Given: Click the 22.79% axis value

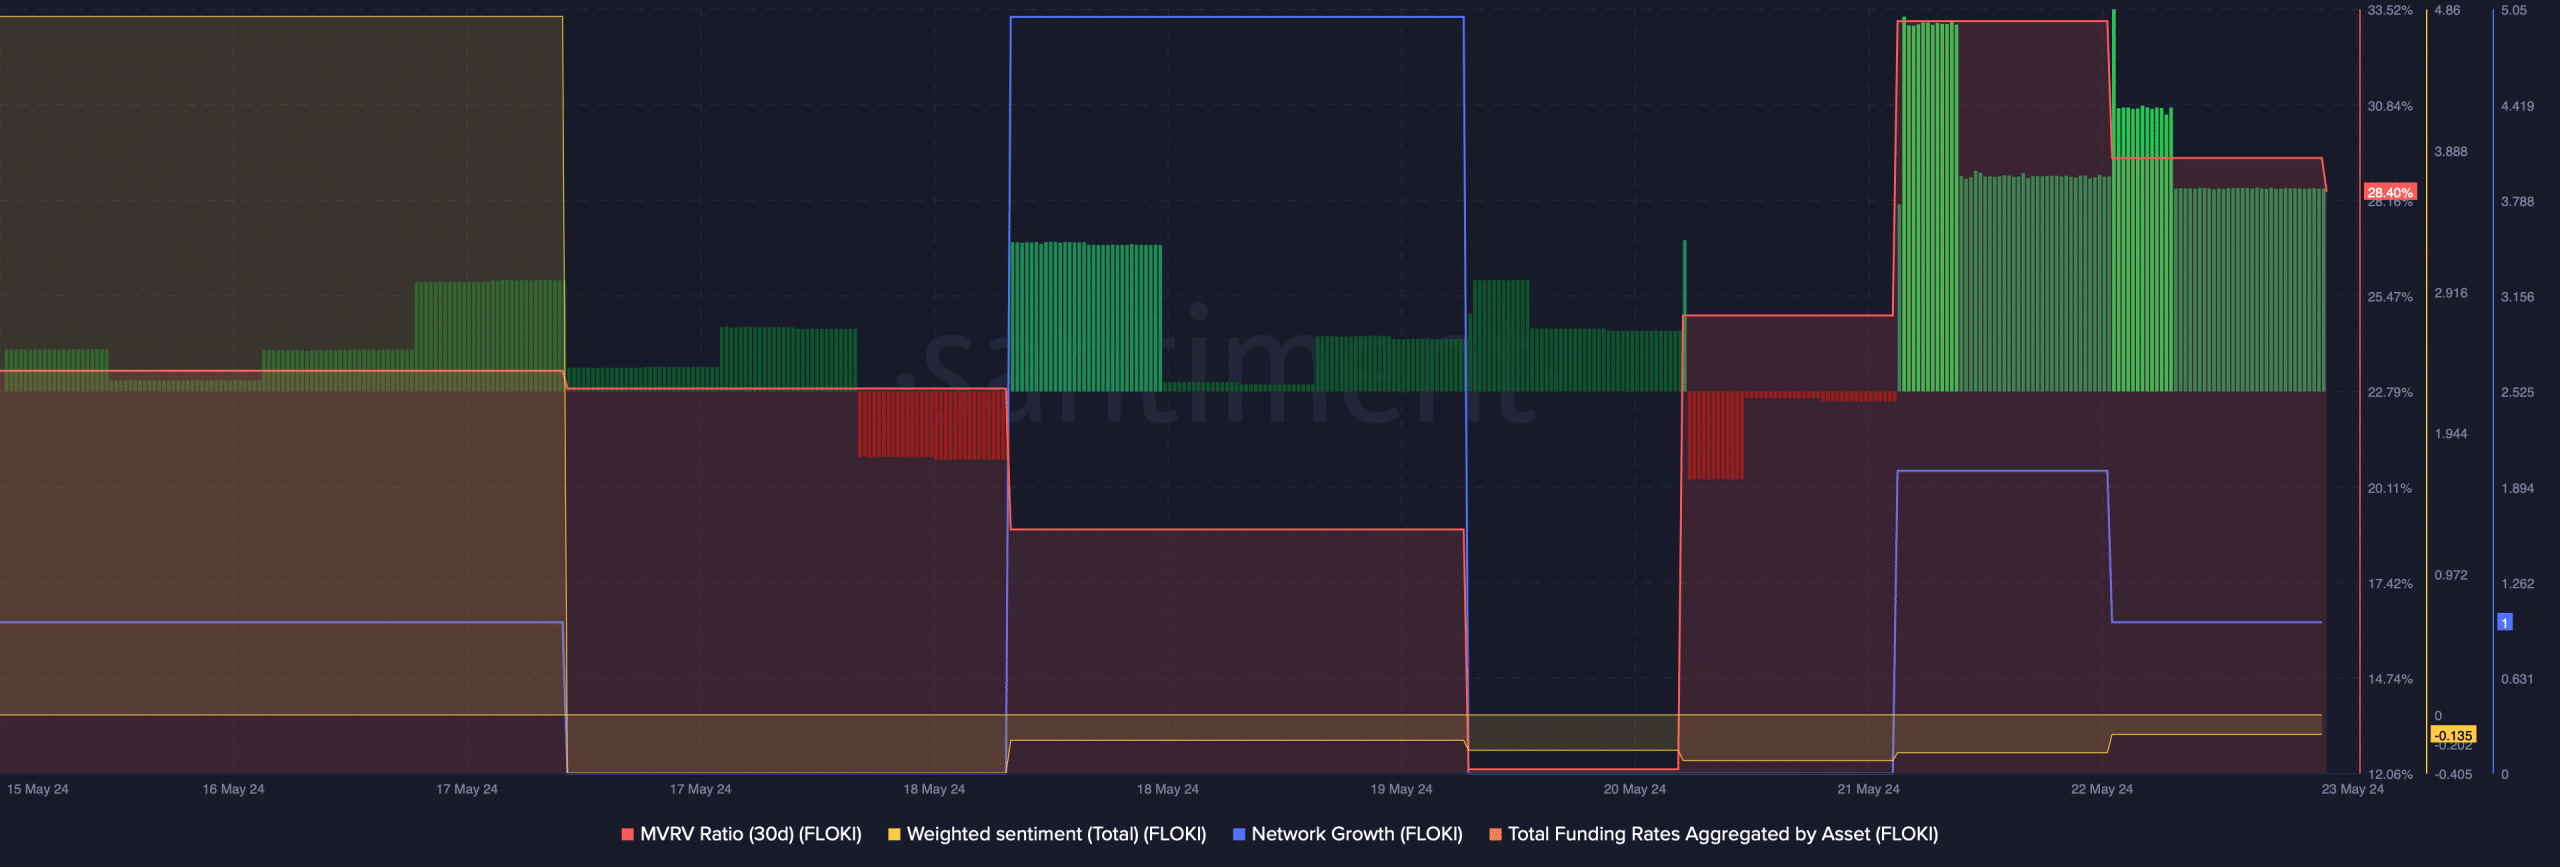Looking at the screenshot, I should pyautogui.click(x=2390, y=392).
